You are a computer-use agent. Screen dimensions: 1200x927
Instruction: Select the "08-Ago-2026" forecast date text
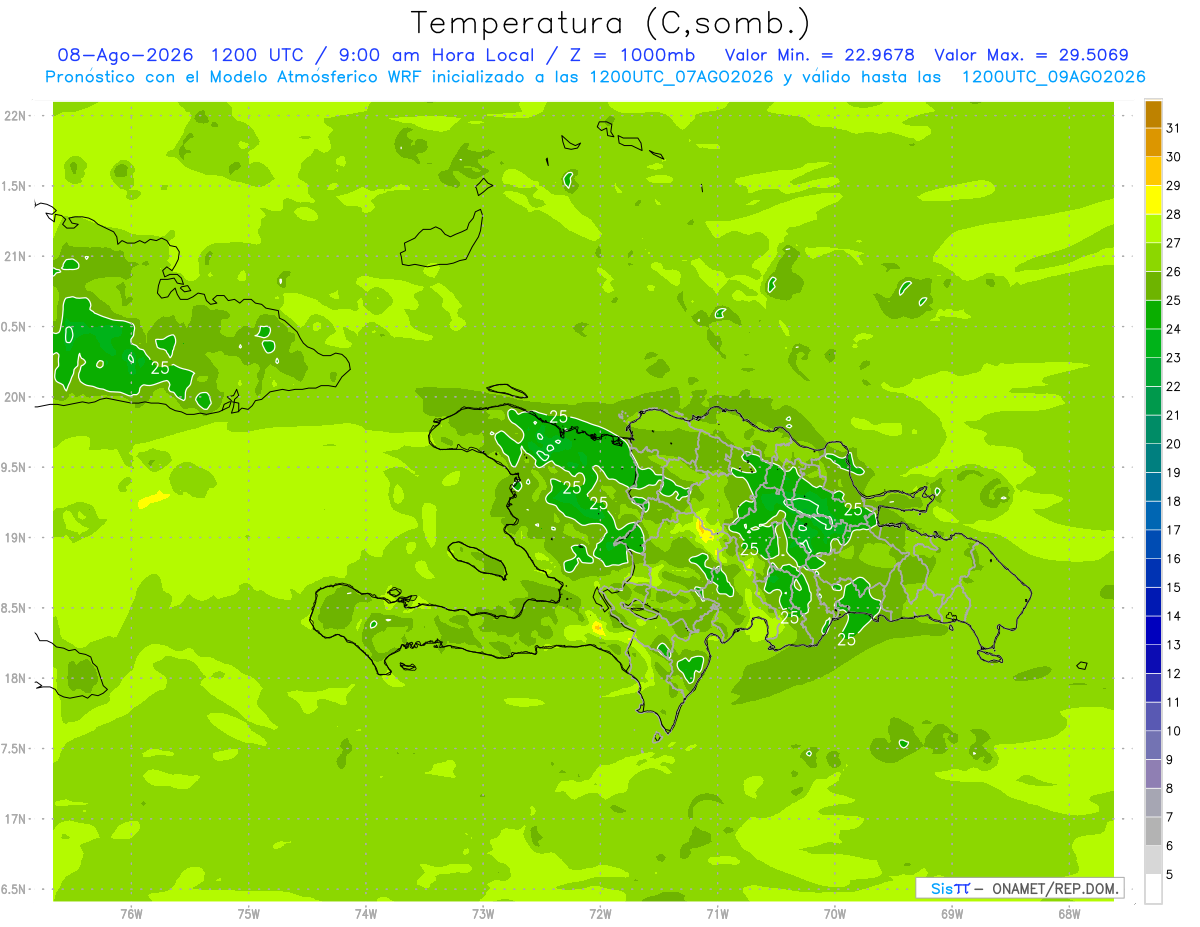pyautogui.click(x=127, y=55)
